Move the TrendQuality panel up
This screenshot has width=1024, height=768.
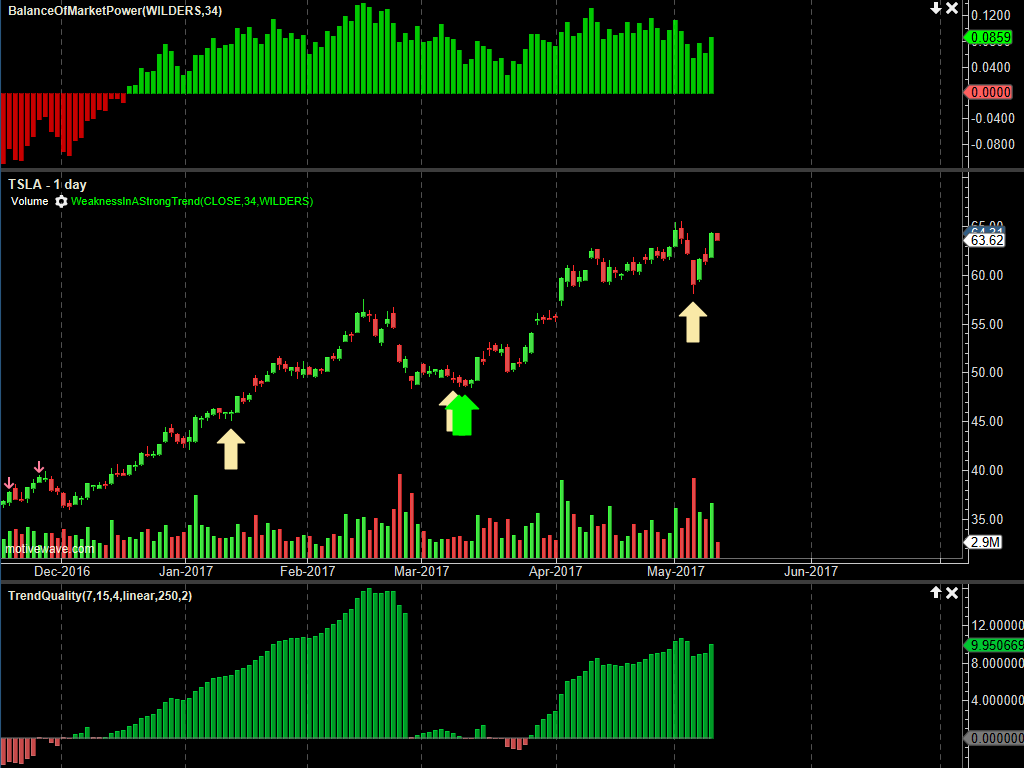[936, 593]
